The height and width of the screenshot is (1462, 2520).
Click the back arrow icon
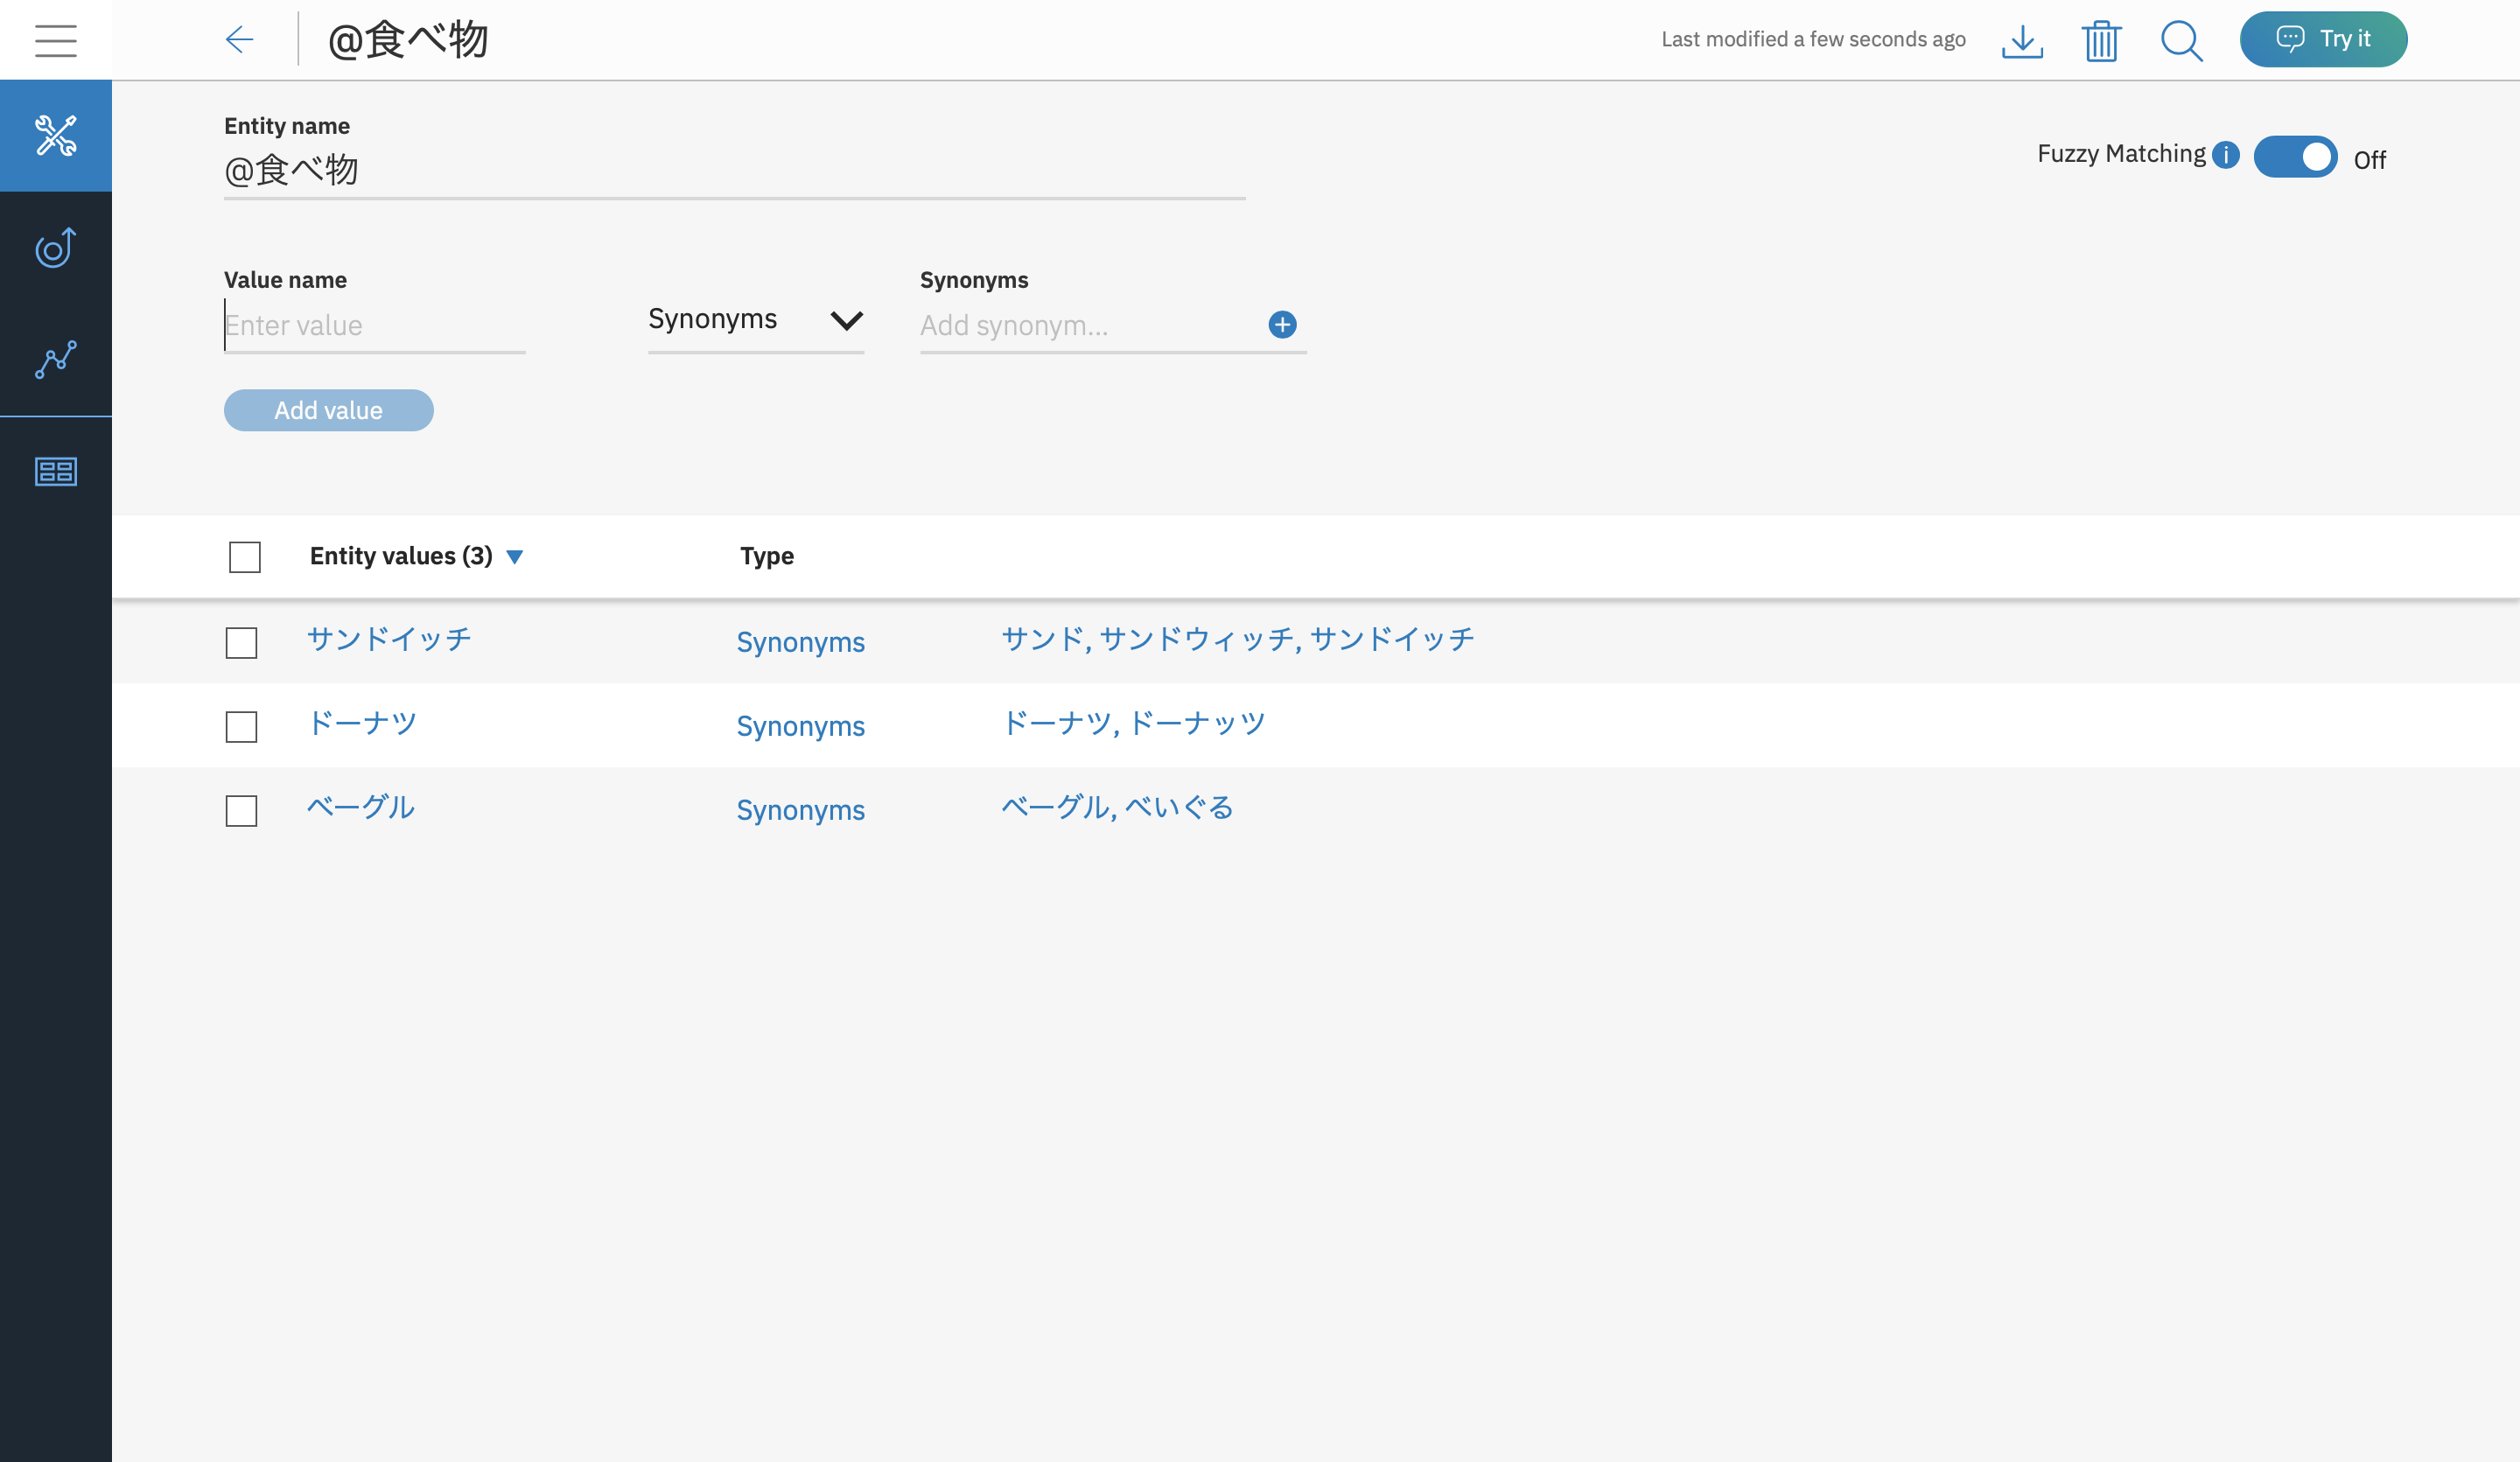(x=240, y=40)
